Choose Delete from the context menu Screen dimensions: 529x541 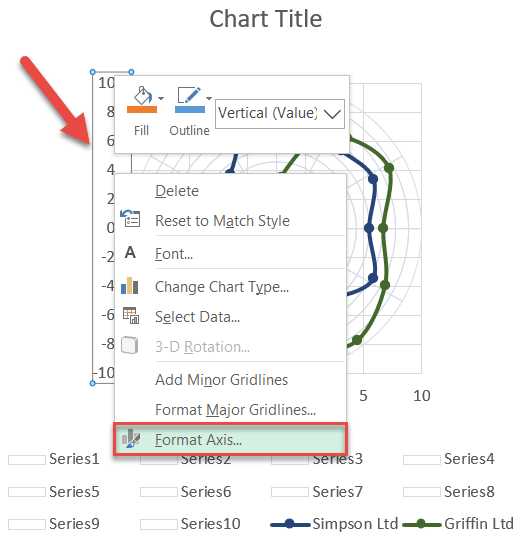click(x=177, y=191)
